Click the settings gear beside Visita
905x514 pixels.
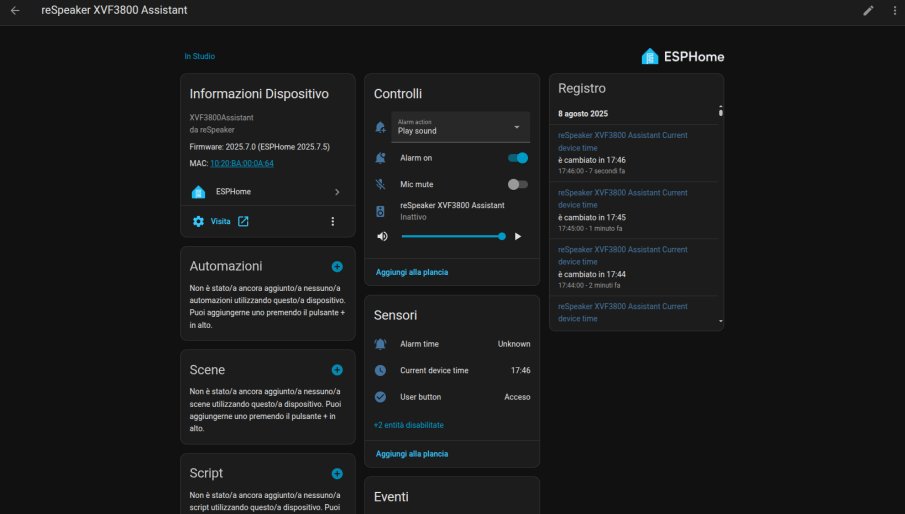(198, 222)
